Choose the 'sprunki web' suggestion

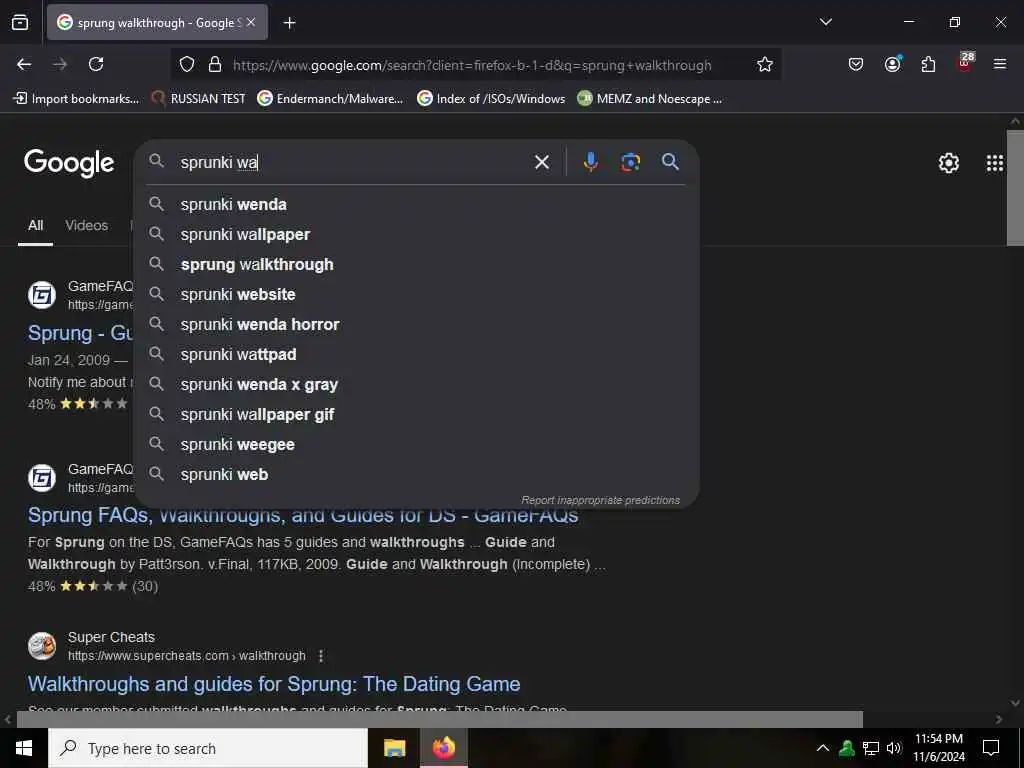pyautogui.click(x=417, y=475)
